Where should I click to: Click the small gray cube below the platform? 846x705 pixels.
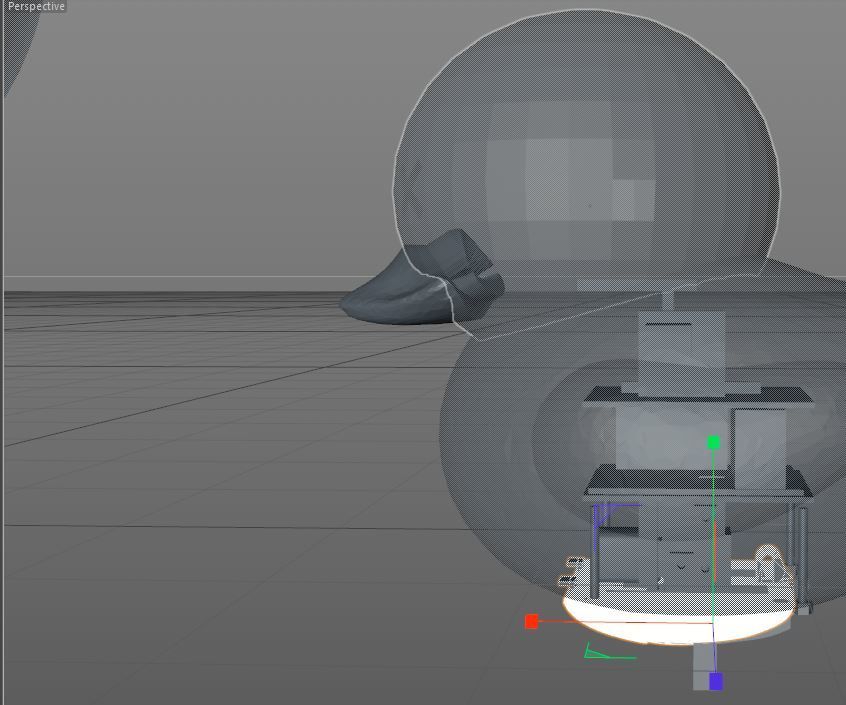click(x=700, y=665)
